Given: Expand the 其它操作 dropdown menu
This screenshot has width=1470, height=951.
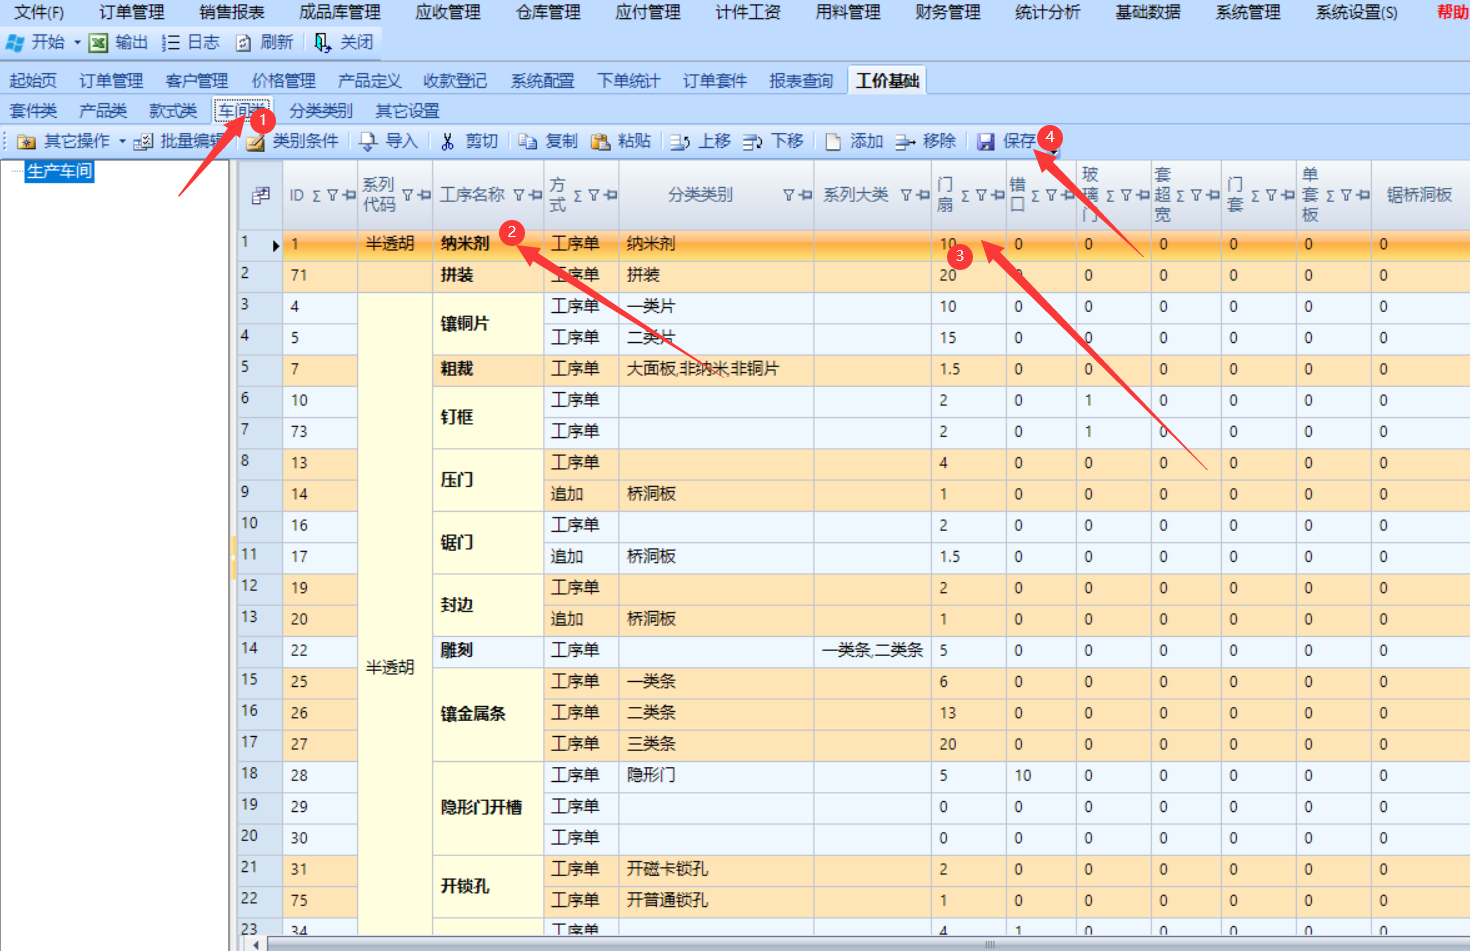Looking at the screenshot, I should coord(122,142).
